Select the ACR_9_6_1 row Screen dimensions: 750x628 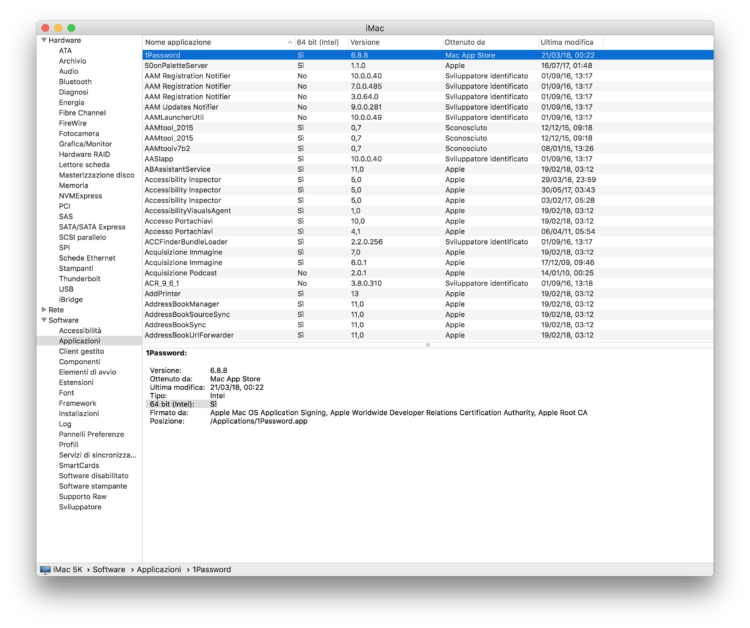click(x=428, y=283)
